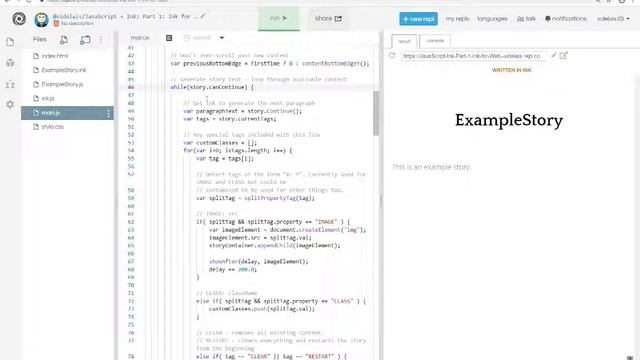Viewport: 640px width, 360px height.
Task: Follow the WRITTEN IN INK link
Action: 511,70
